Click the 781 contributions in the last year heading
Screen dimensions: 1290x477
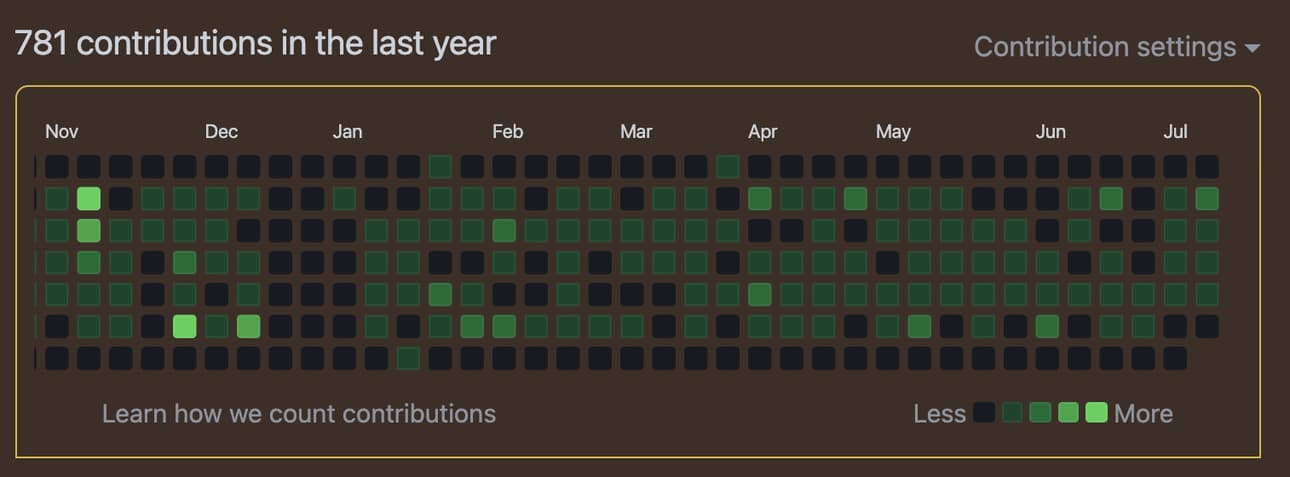point(255,44)
